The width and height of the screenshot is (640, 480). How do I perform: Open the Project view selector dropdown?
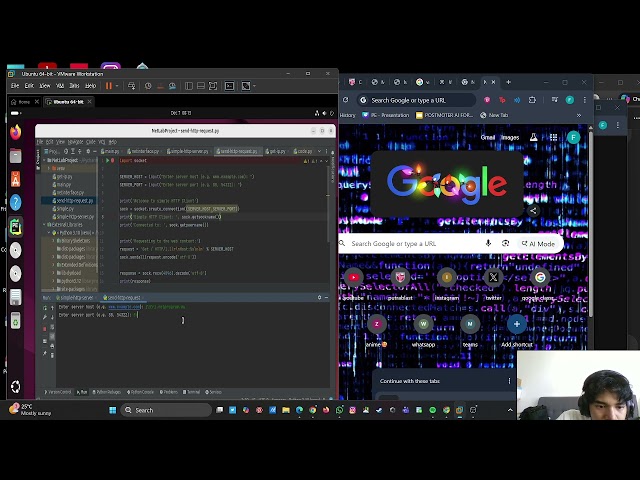coord(55,151)
